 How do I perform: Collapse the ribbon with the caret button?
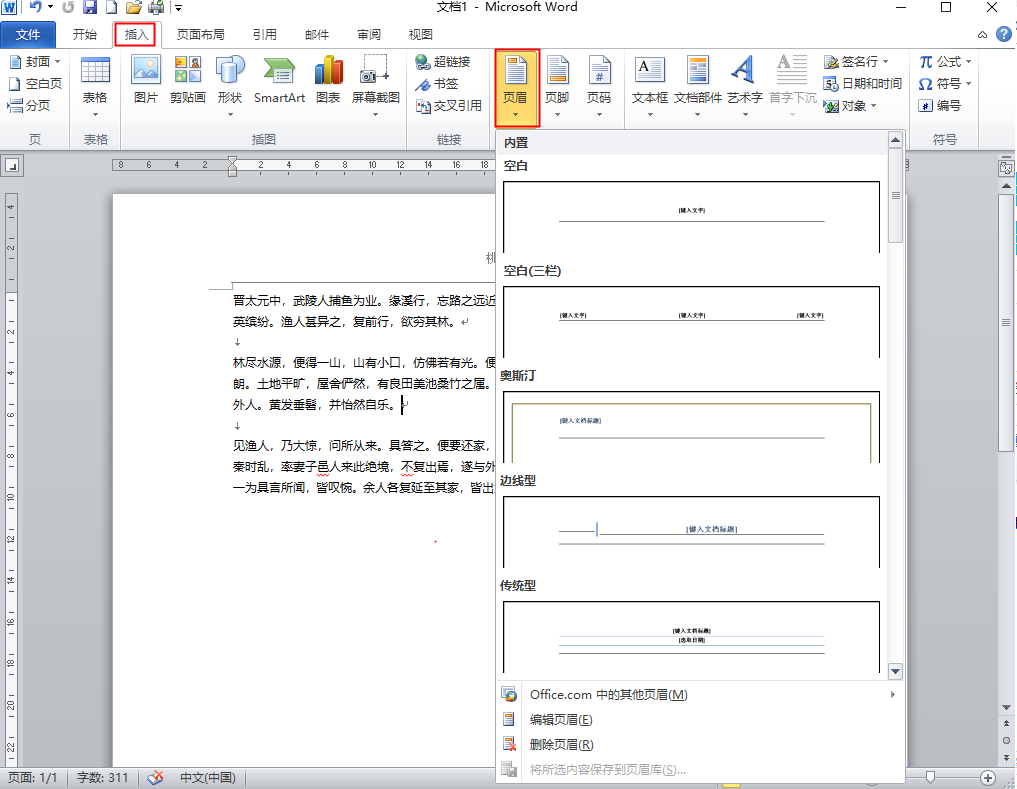[983, 34]
